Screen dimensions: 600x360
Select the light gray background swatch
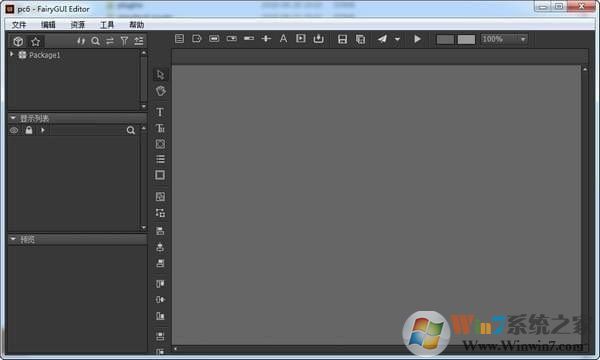pyautogui.click(x=466, y=39)
